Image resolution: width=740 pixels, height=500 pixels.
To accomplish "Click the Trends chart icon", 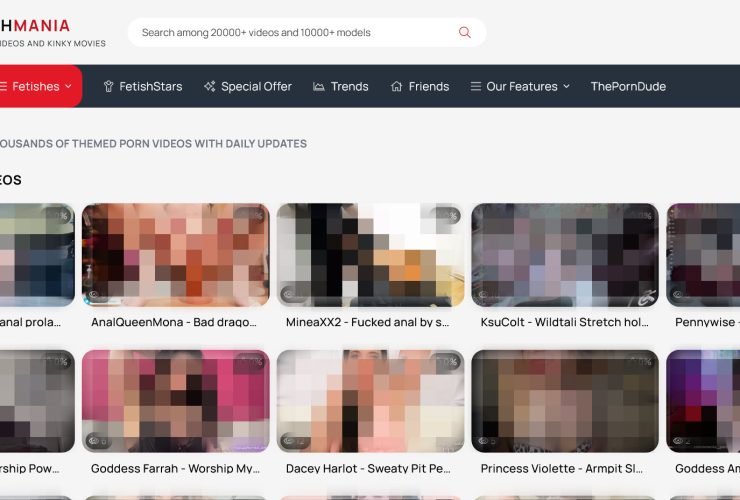I will point(319,87).
